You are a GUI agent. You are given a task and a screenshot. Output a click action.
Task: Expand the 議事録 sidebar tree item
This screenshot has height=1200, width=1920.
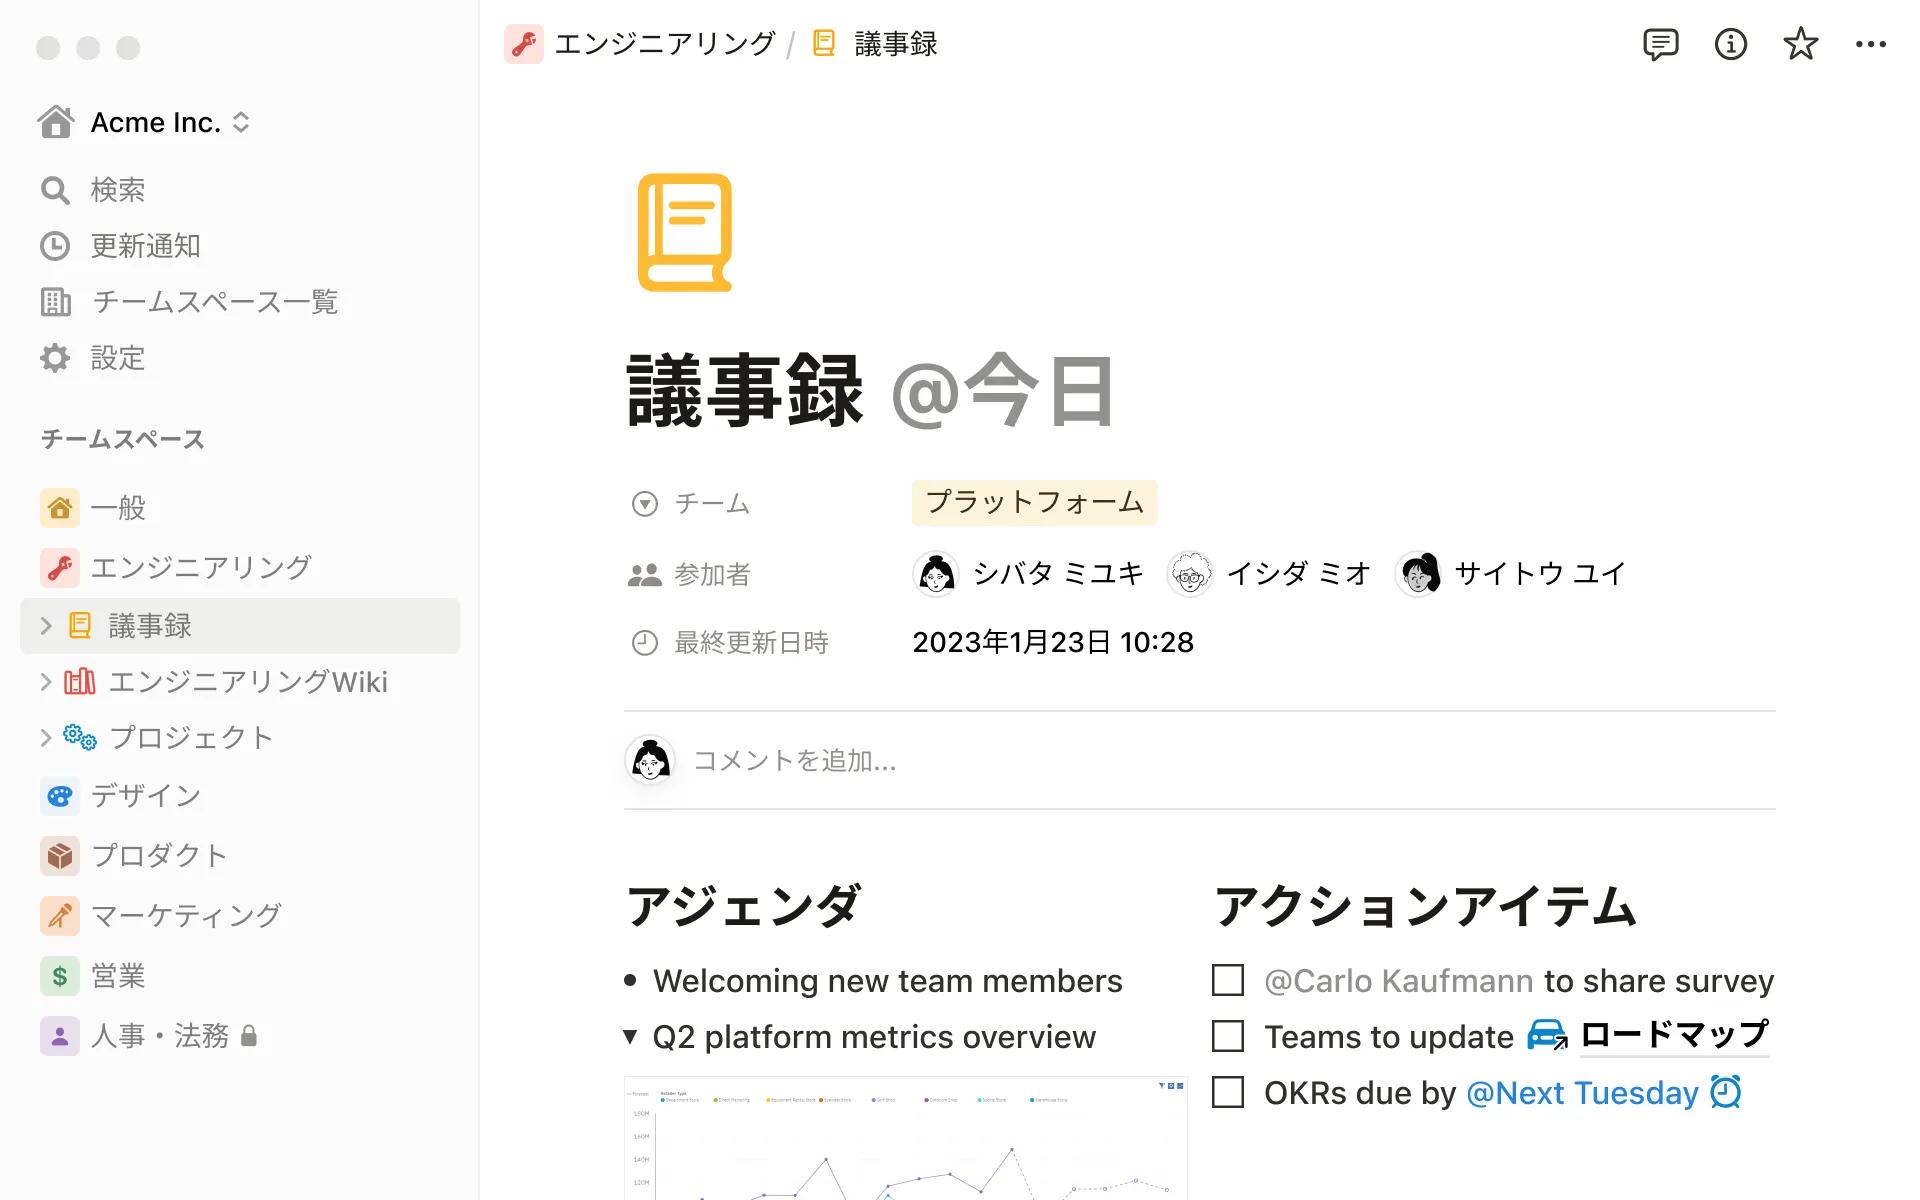point(46,626)
